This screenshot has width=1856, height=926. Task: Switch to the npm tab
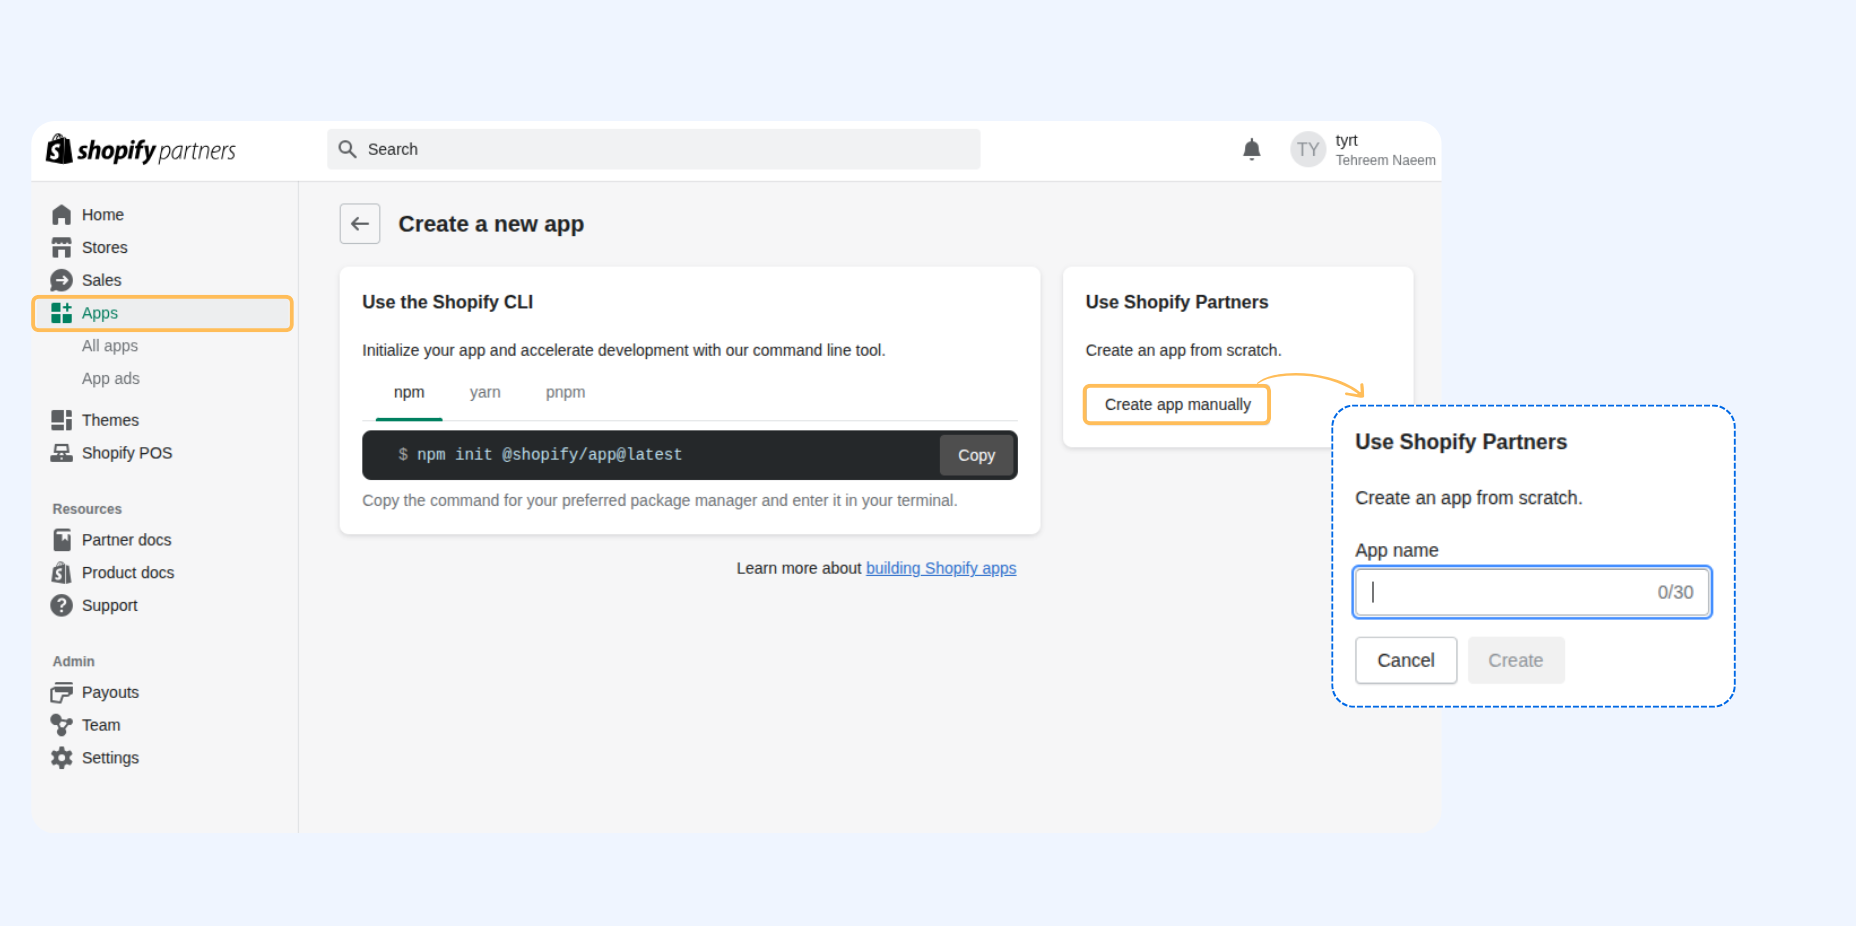(x=409, y=393)
